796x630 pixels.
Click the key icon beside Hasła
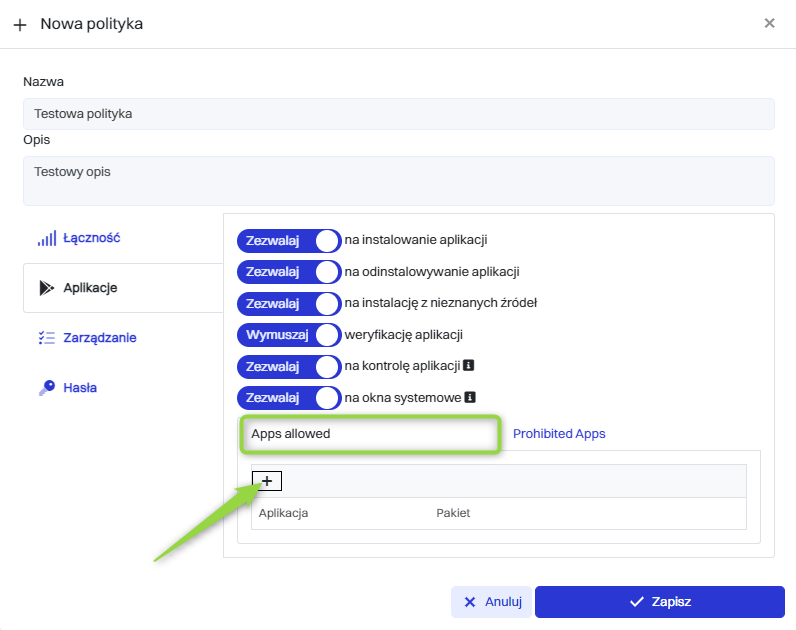[46, 387]
